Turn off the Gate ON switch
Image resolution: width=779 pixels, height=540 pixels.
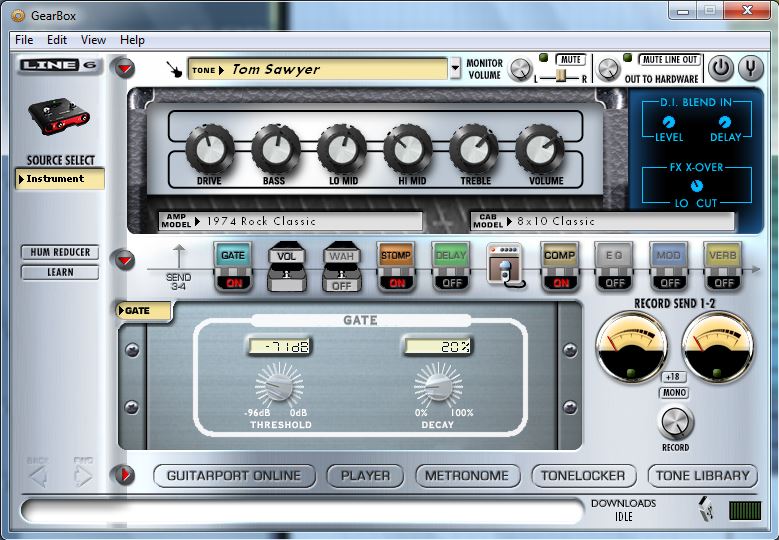(234, 283)
